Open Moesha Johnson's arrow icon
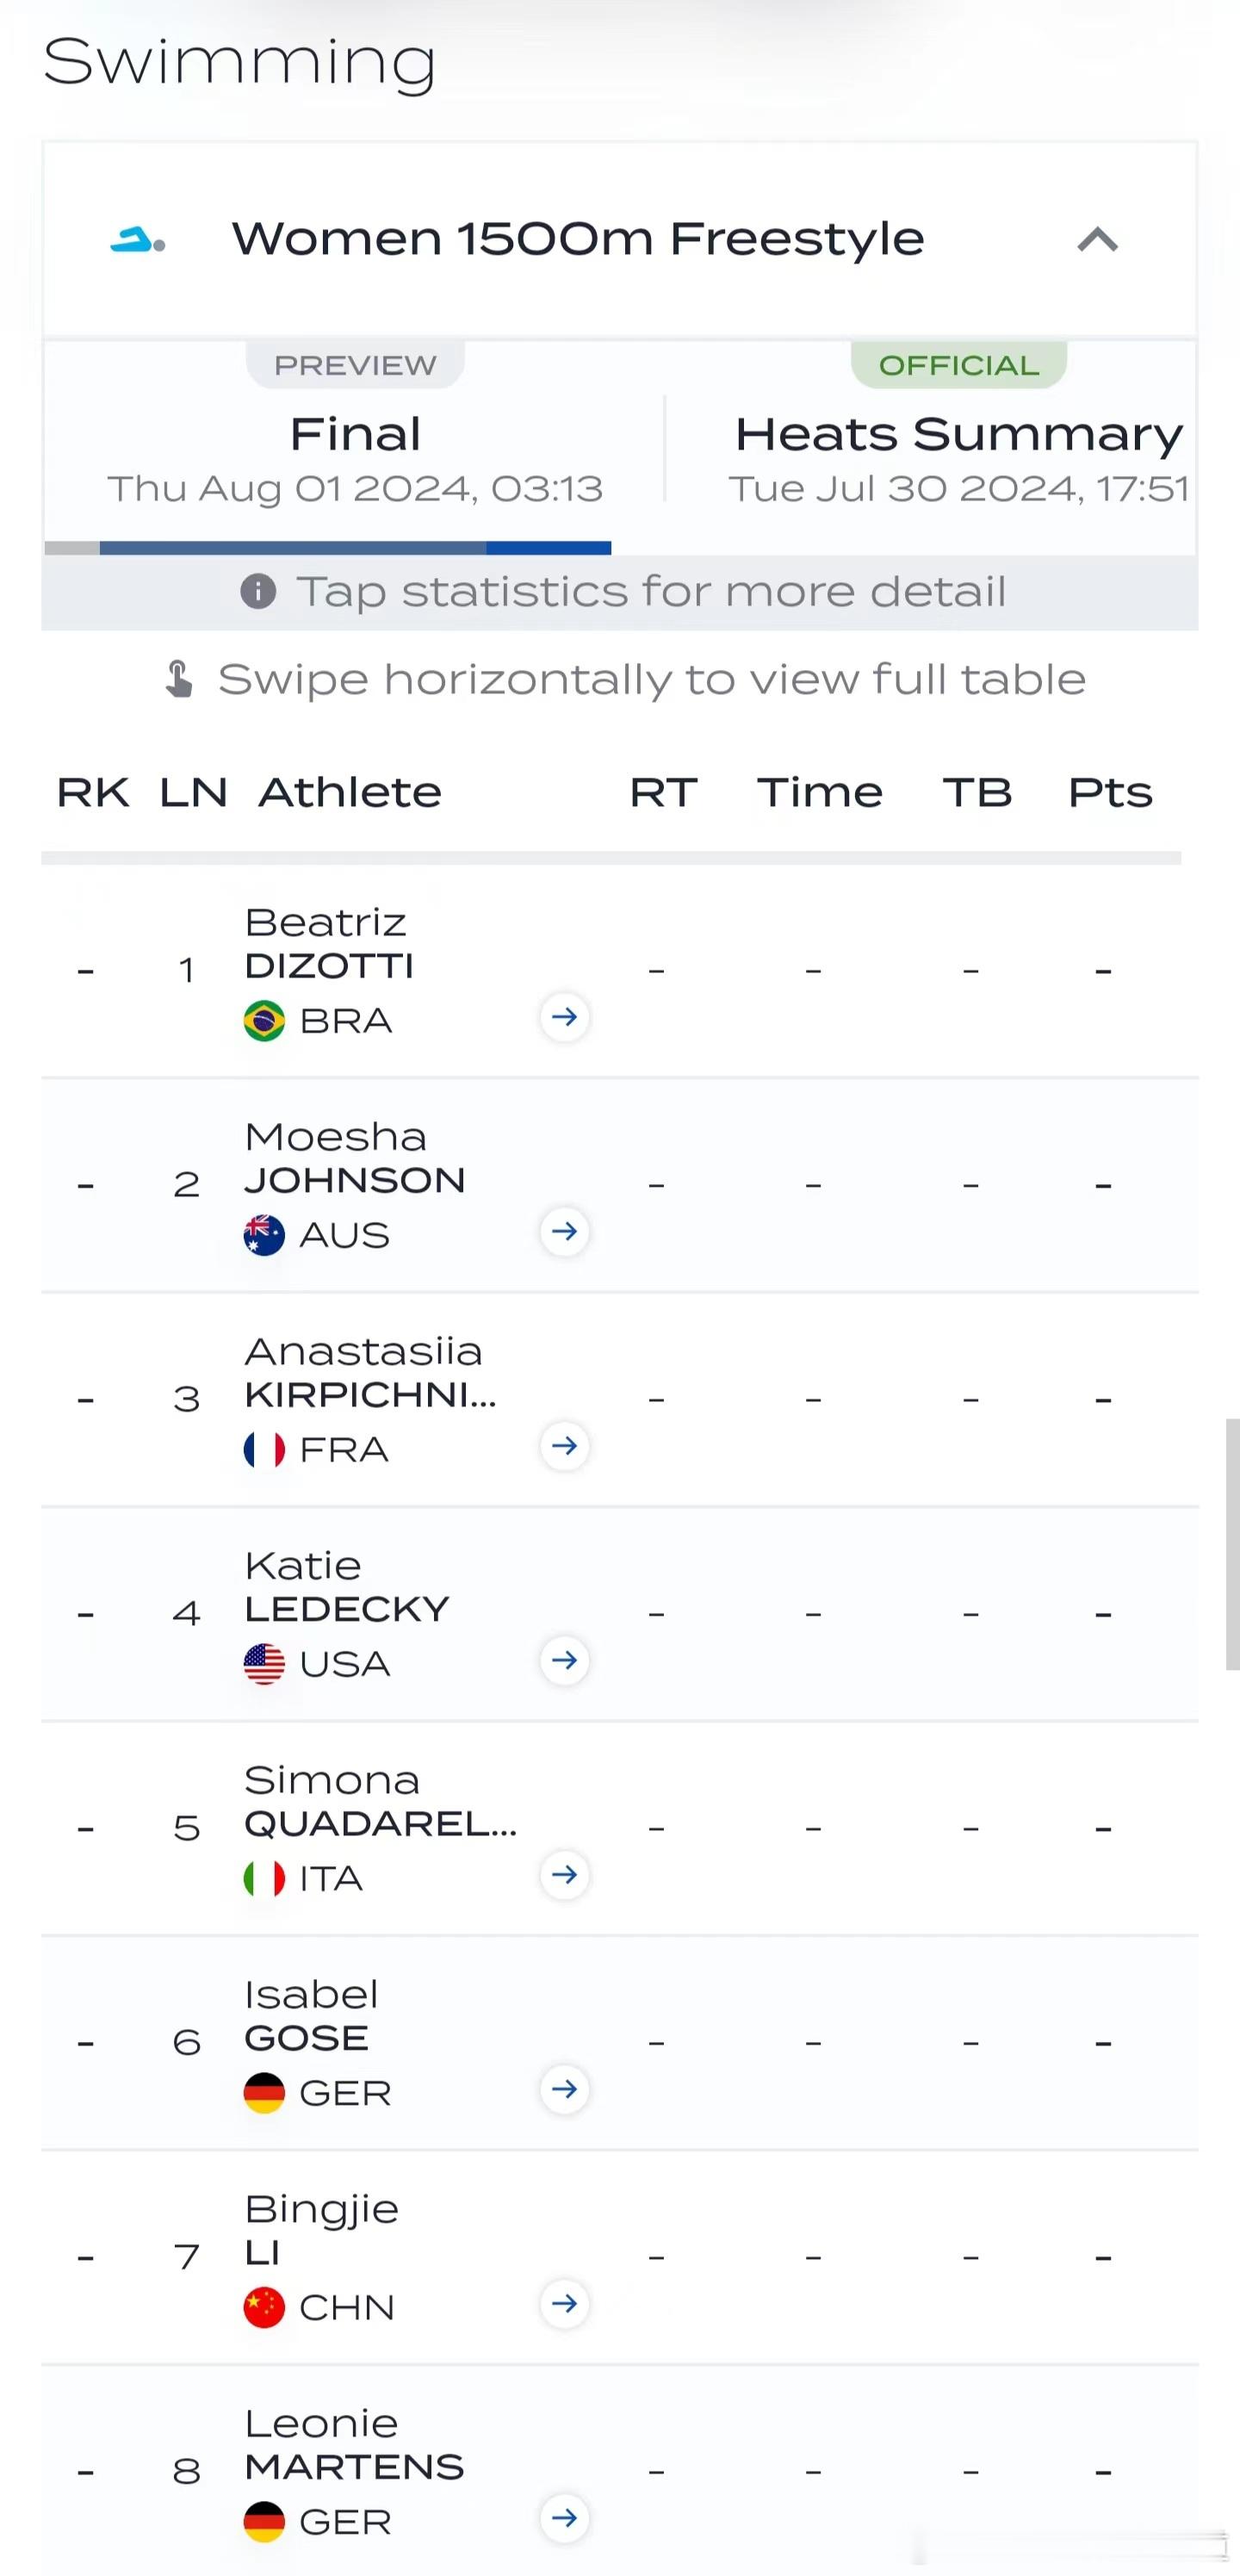Image resolution: width=1240 pixels, height=2576 pixels. [x=565, y=1231]
